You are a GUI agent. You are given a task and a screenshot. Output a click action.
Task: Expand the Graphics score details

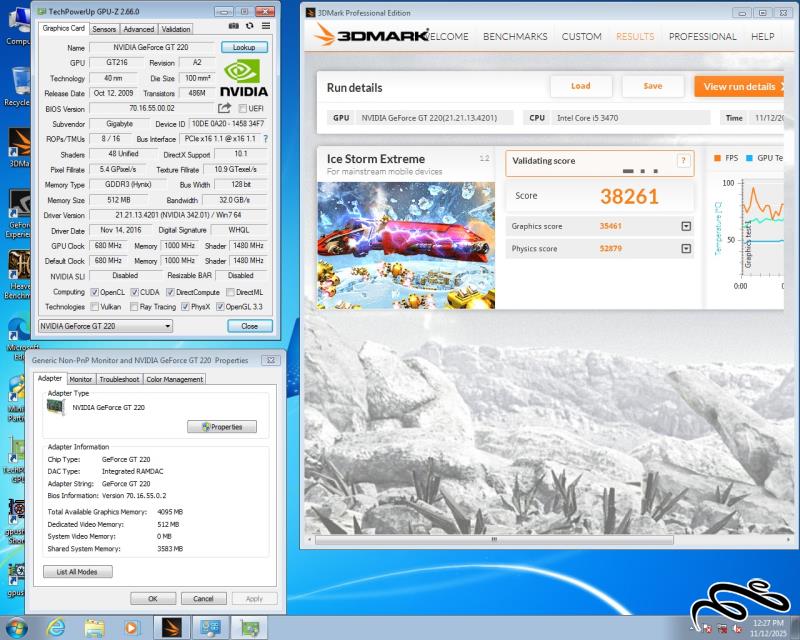click(x=686, y=226)
